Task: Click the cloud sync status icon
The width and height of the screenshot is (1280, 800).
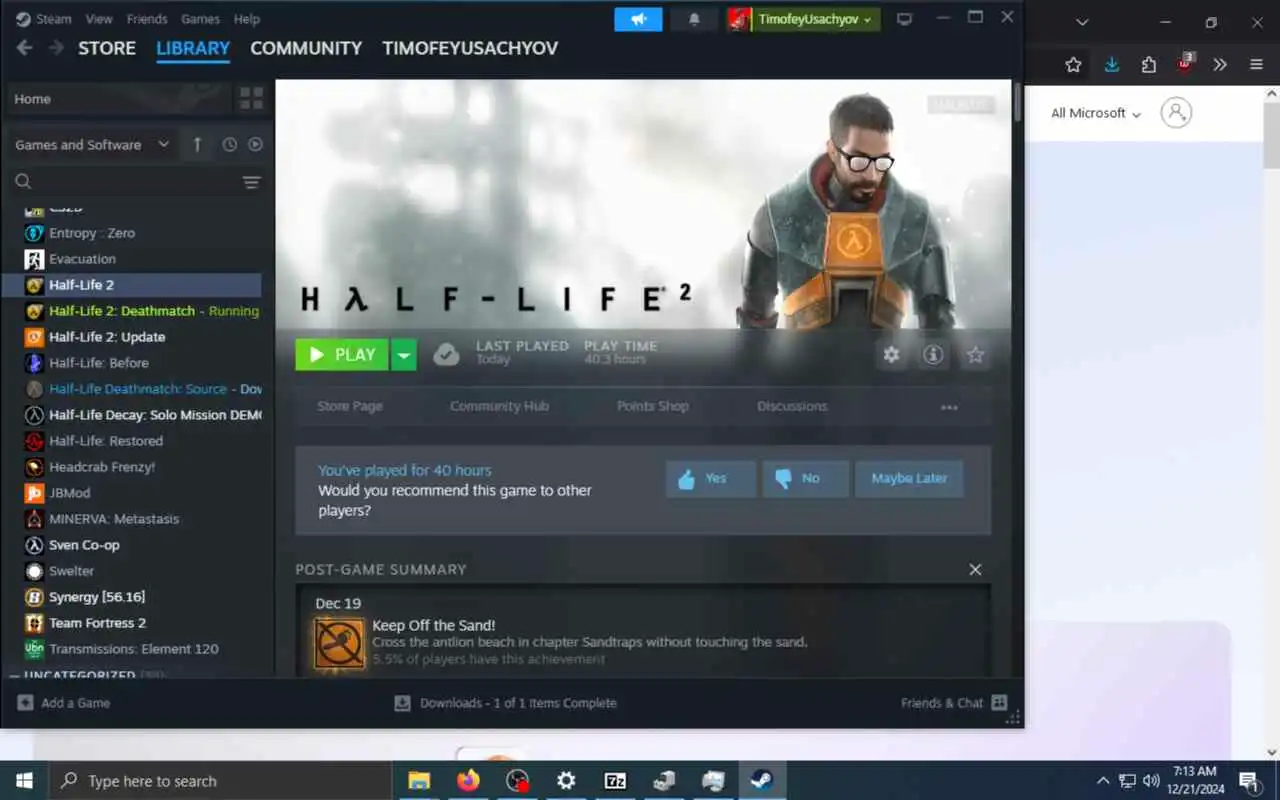Action: (446, 355)
